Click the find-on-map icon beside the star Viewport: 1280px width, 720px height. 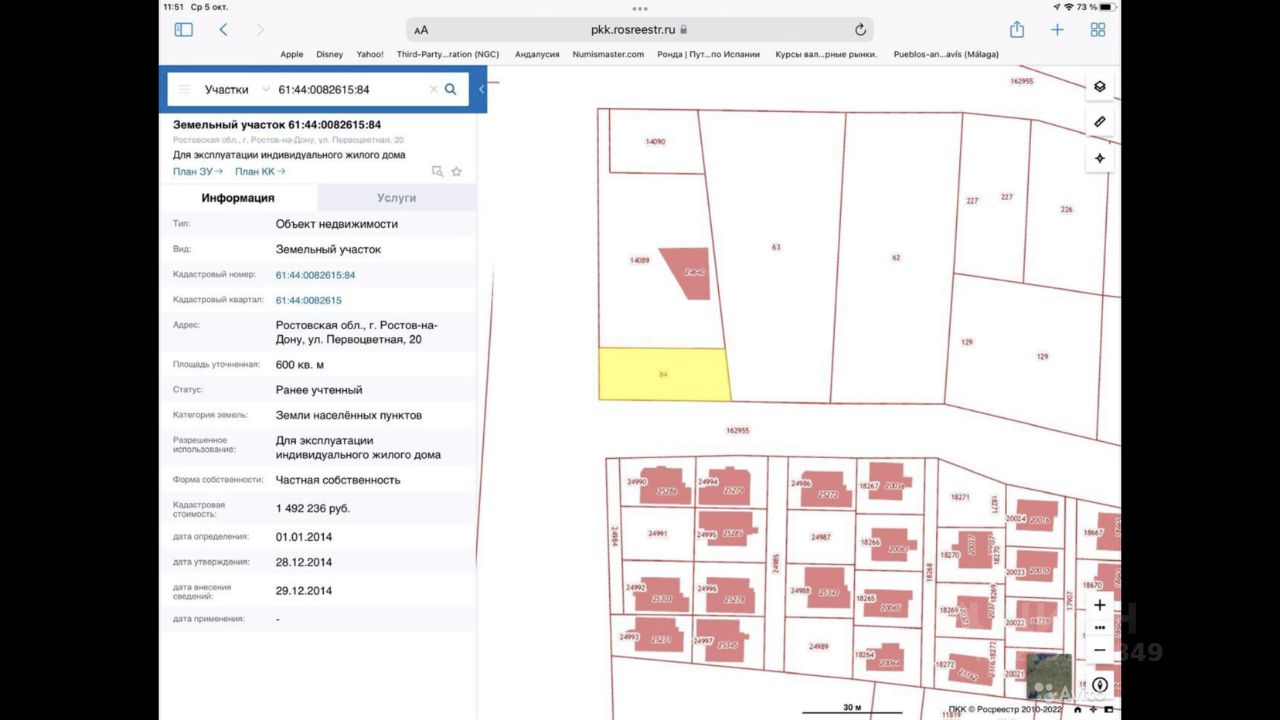[437, 171]
